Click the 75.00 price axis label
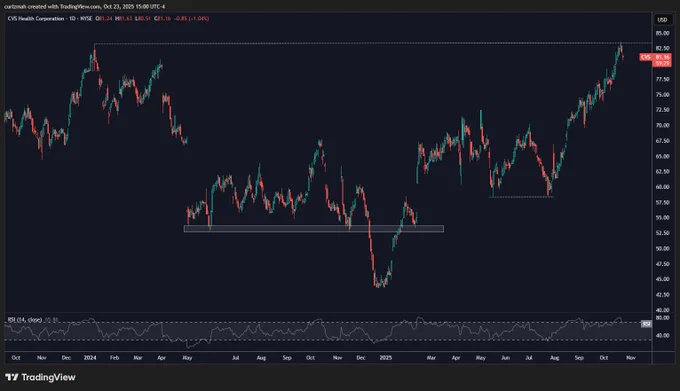The height and width of the screenshot is (391, 680). pyautogui.click(x=662, y=94)
